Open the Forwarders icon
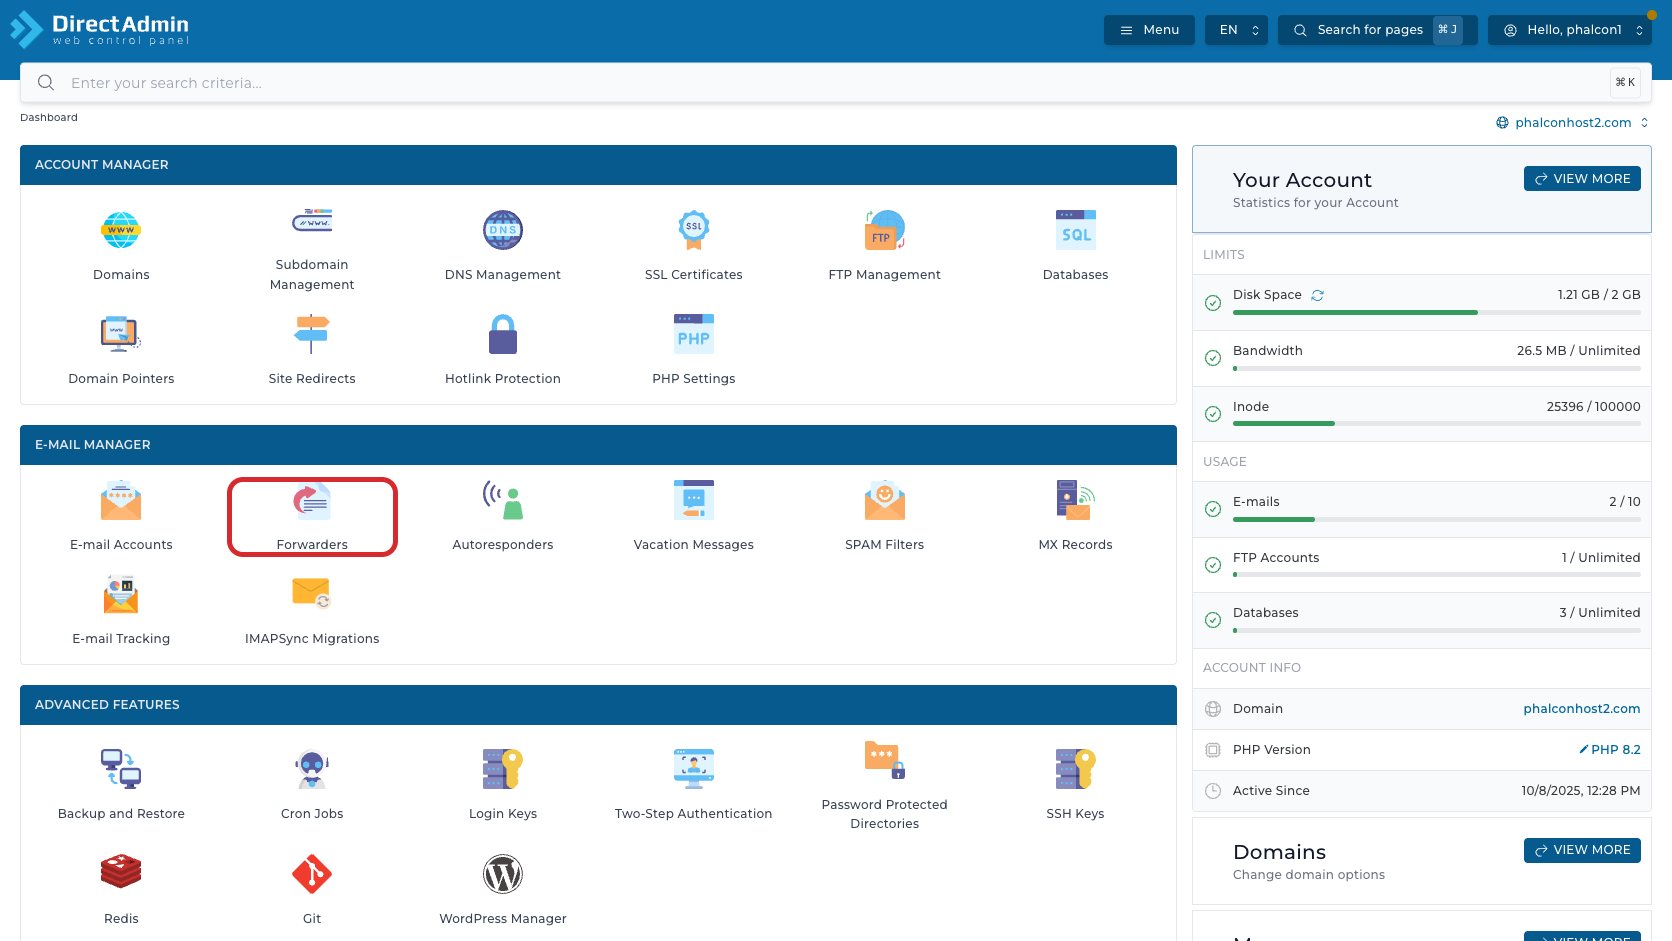The width and height of the screenshot is (1672, 941). (x=312, y=500)
